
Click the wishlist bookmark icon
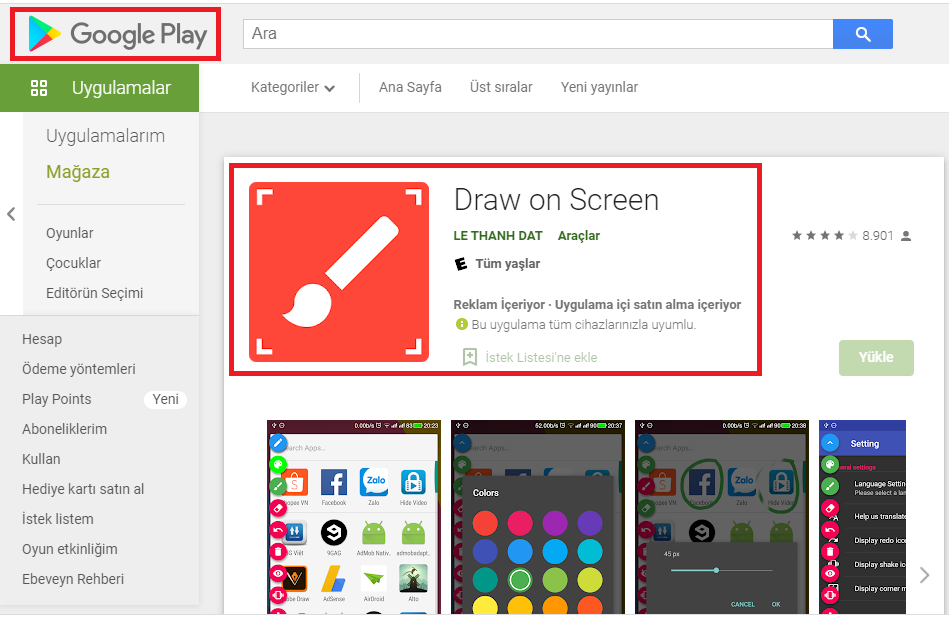pyautogui.click(x=470, y=357)
